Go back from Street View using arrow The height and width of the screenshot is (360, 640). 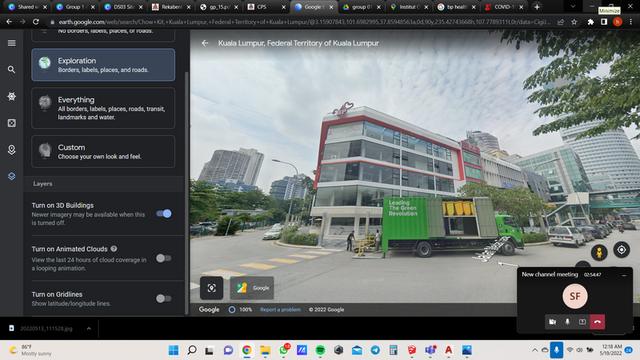205,43
